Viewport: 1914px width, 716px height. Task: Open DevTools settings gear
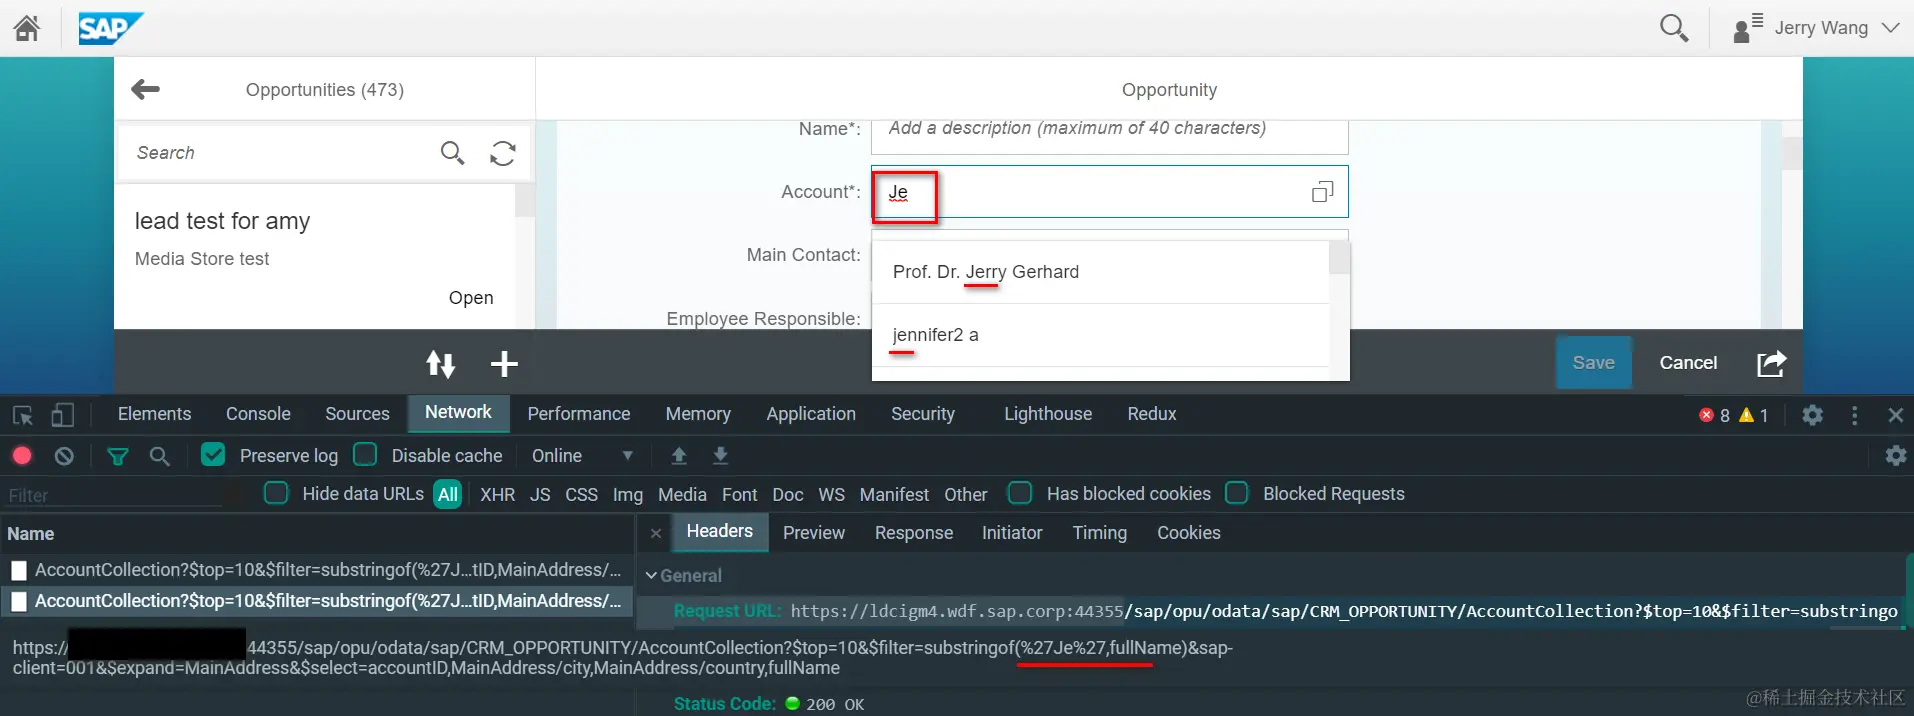1812,414
